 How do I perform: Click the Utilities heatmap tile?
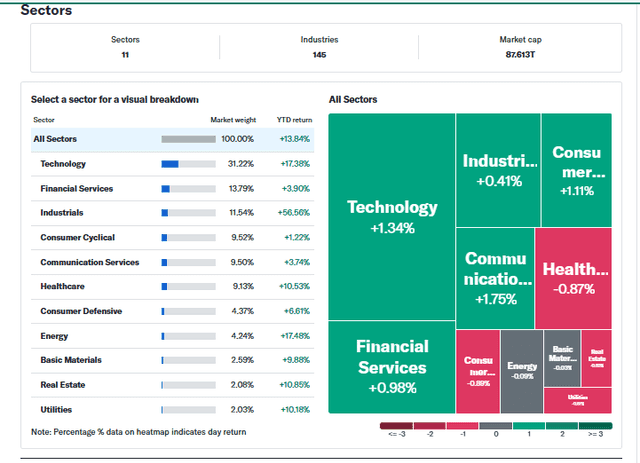click(578, 401)
